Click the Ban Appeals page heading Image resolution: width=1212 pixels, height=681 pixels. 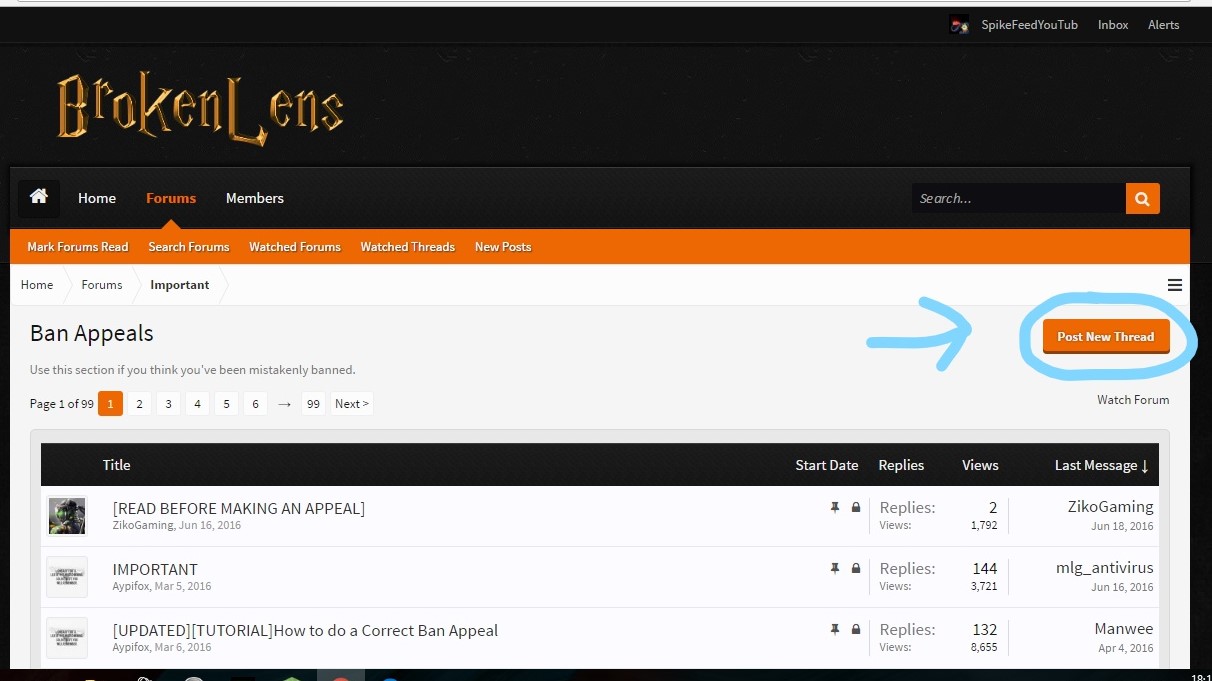tap(92, 333)
